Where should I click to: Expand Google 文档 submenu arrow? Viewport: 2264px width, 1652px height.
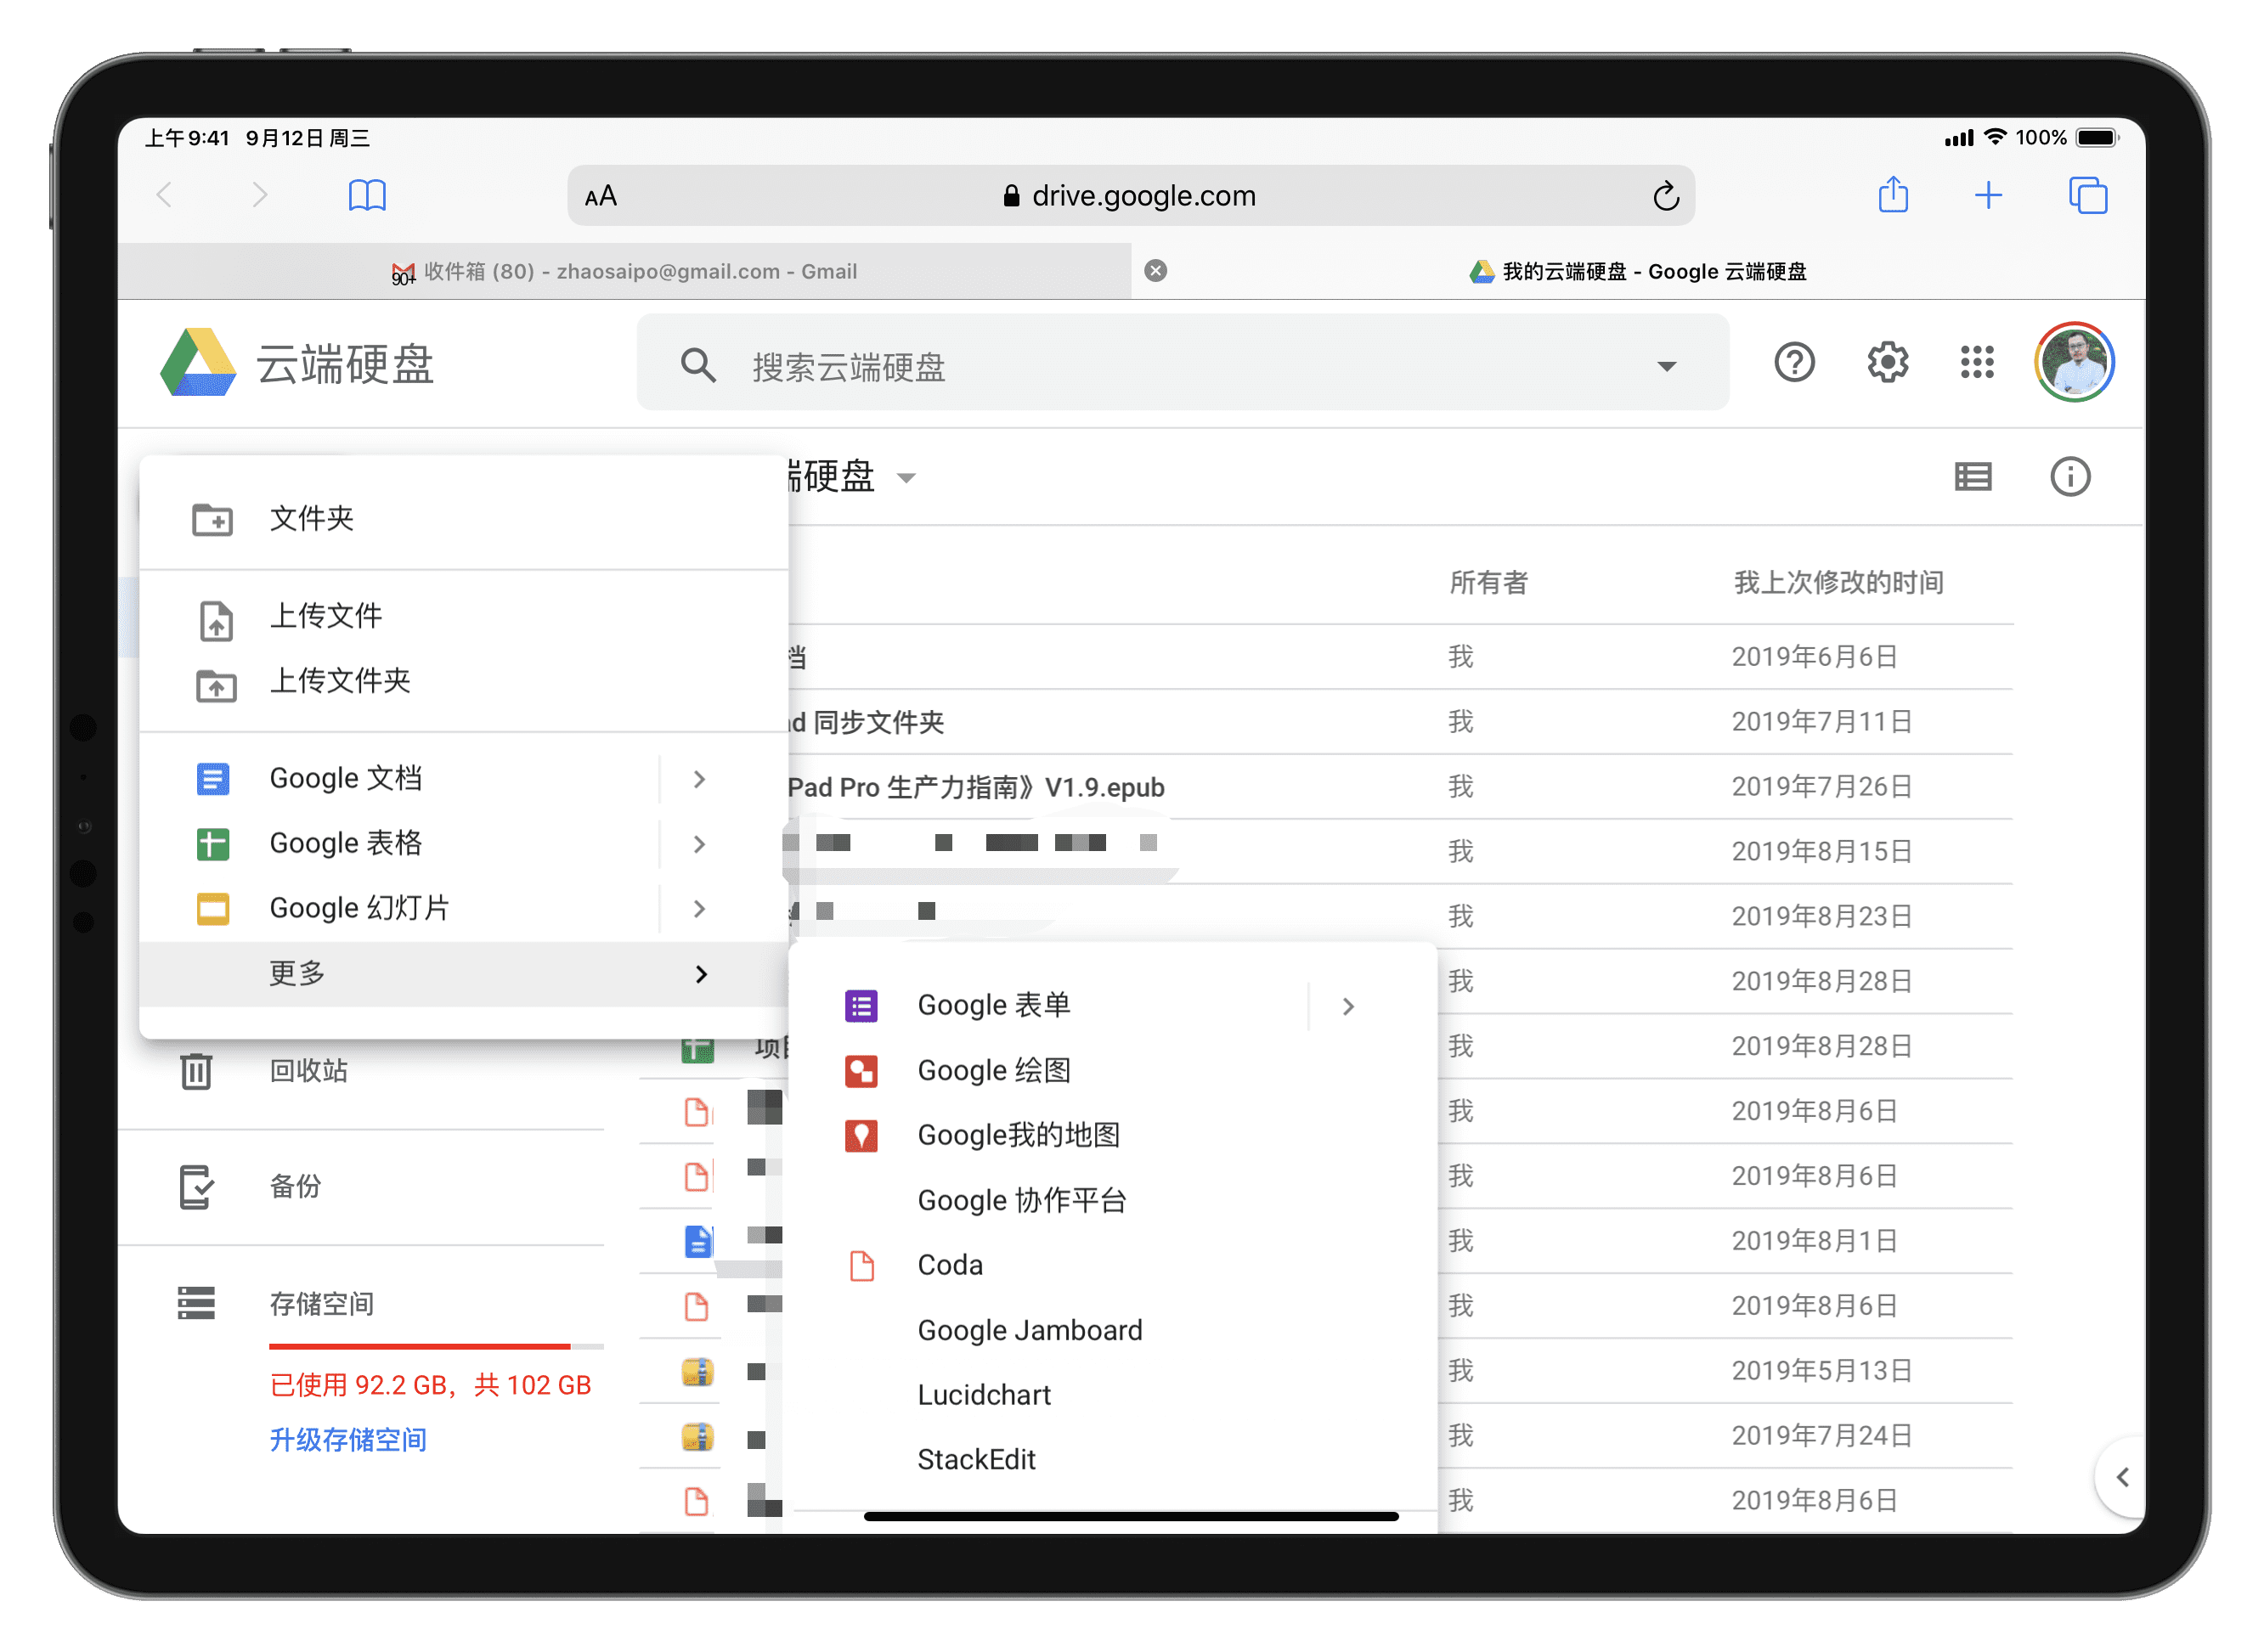pos(699,779)
